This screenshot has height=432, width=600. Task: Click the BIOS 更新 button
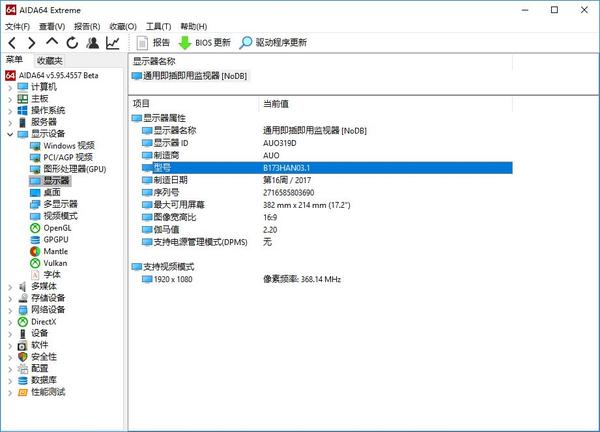click(205, 42)
